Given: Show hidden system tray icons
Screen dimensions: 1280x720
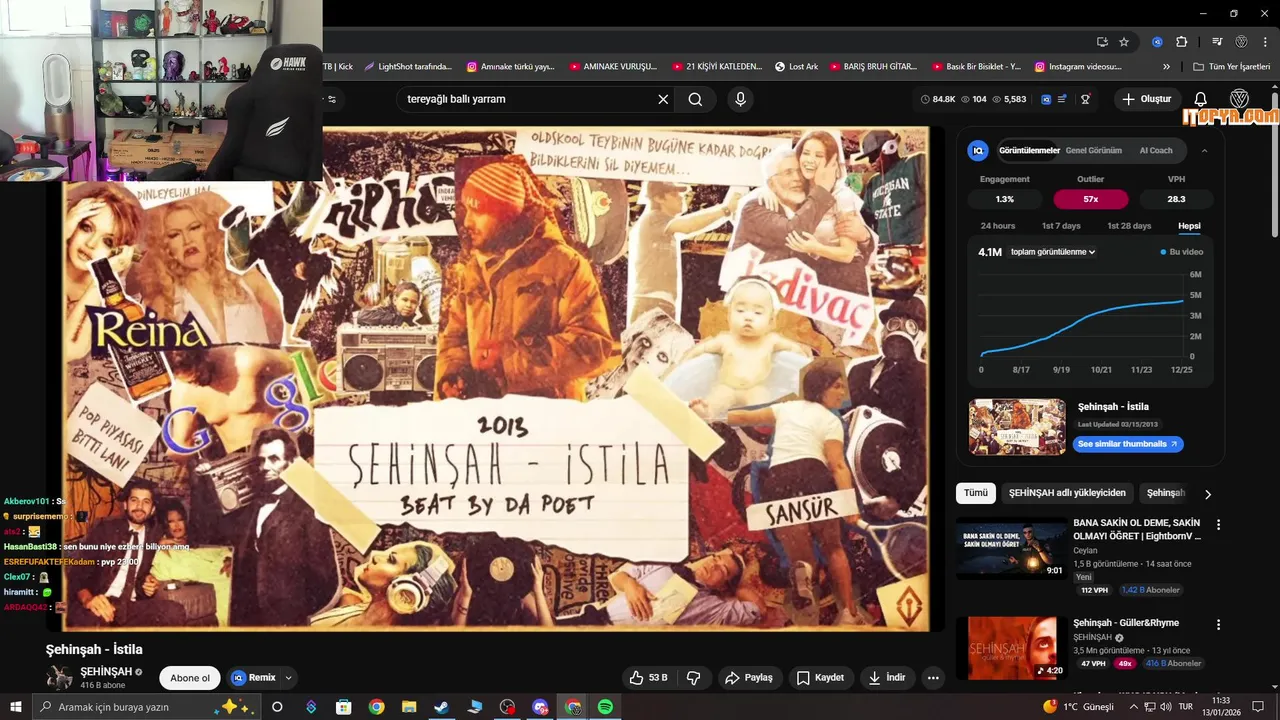Looking at the screenshot, I should [1134, 707].
